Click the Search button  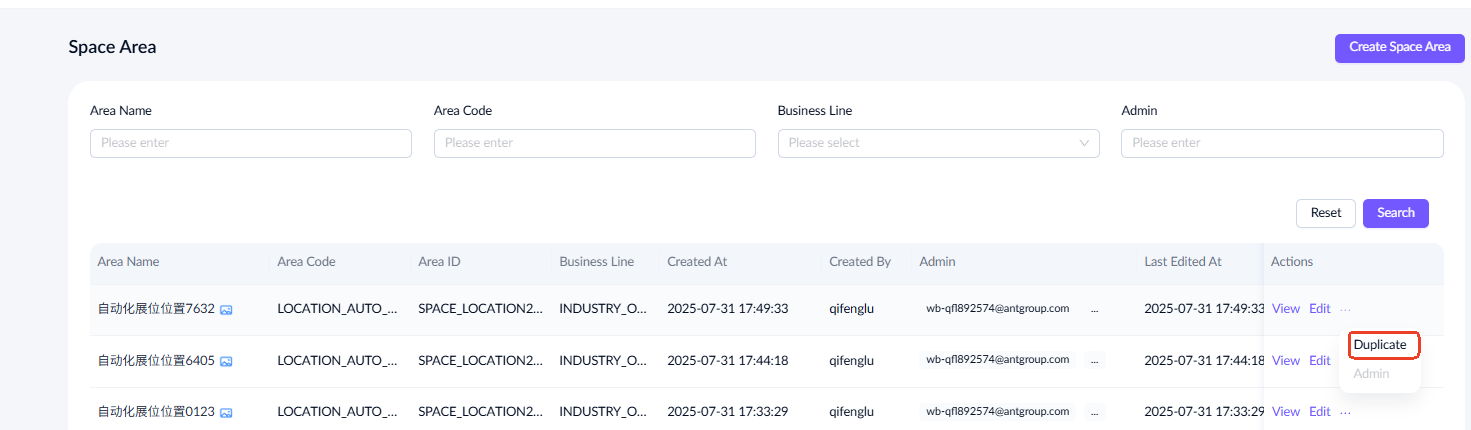point(1395,213)
